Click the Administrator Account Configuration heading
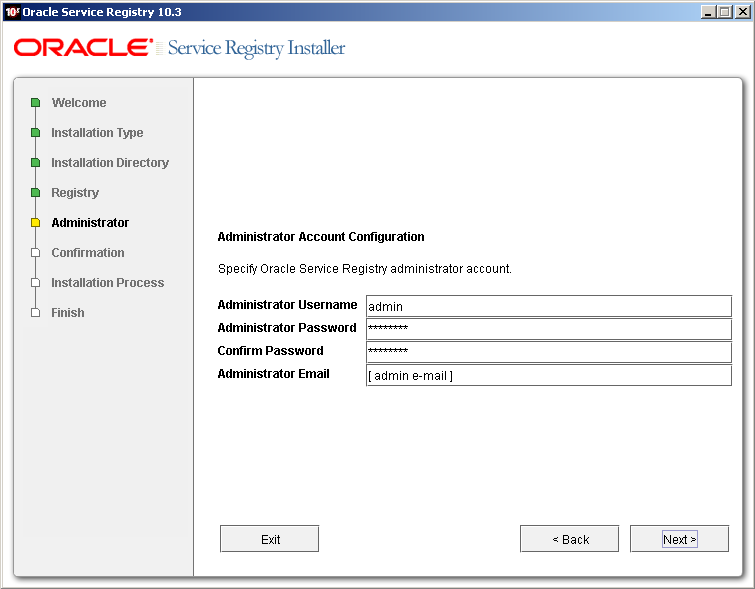Viewport: 755px width, 589px height. pyautogui.click(x=321, y=236)
